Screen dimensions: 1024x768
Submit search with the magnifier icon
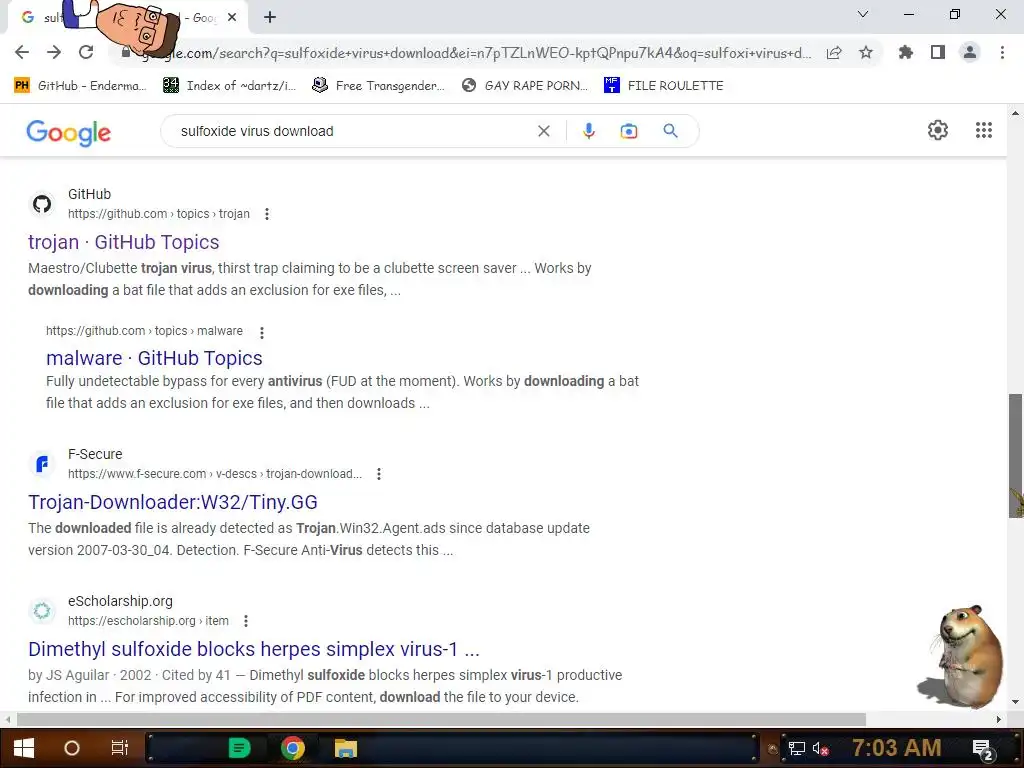670,131
